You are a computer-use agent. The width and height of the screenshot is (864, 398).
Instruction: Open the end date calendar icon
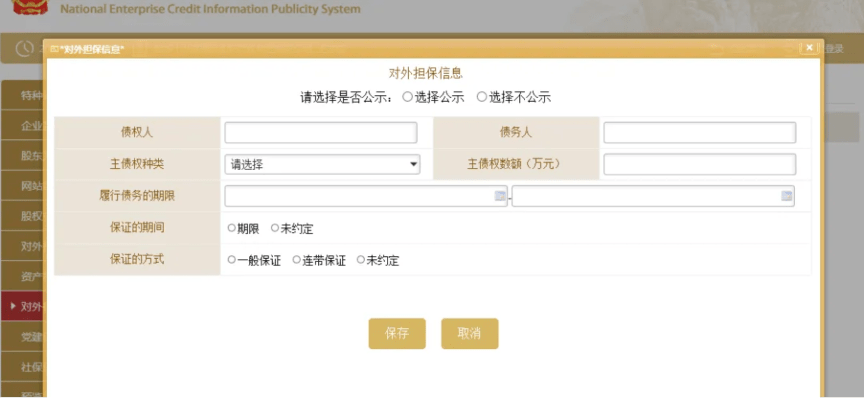click(787, 196)
